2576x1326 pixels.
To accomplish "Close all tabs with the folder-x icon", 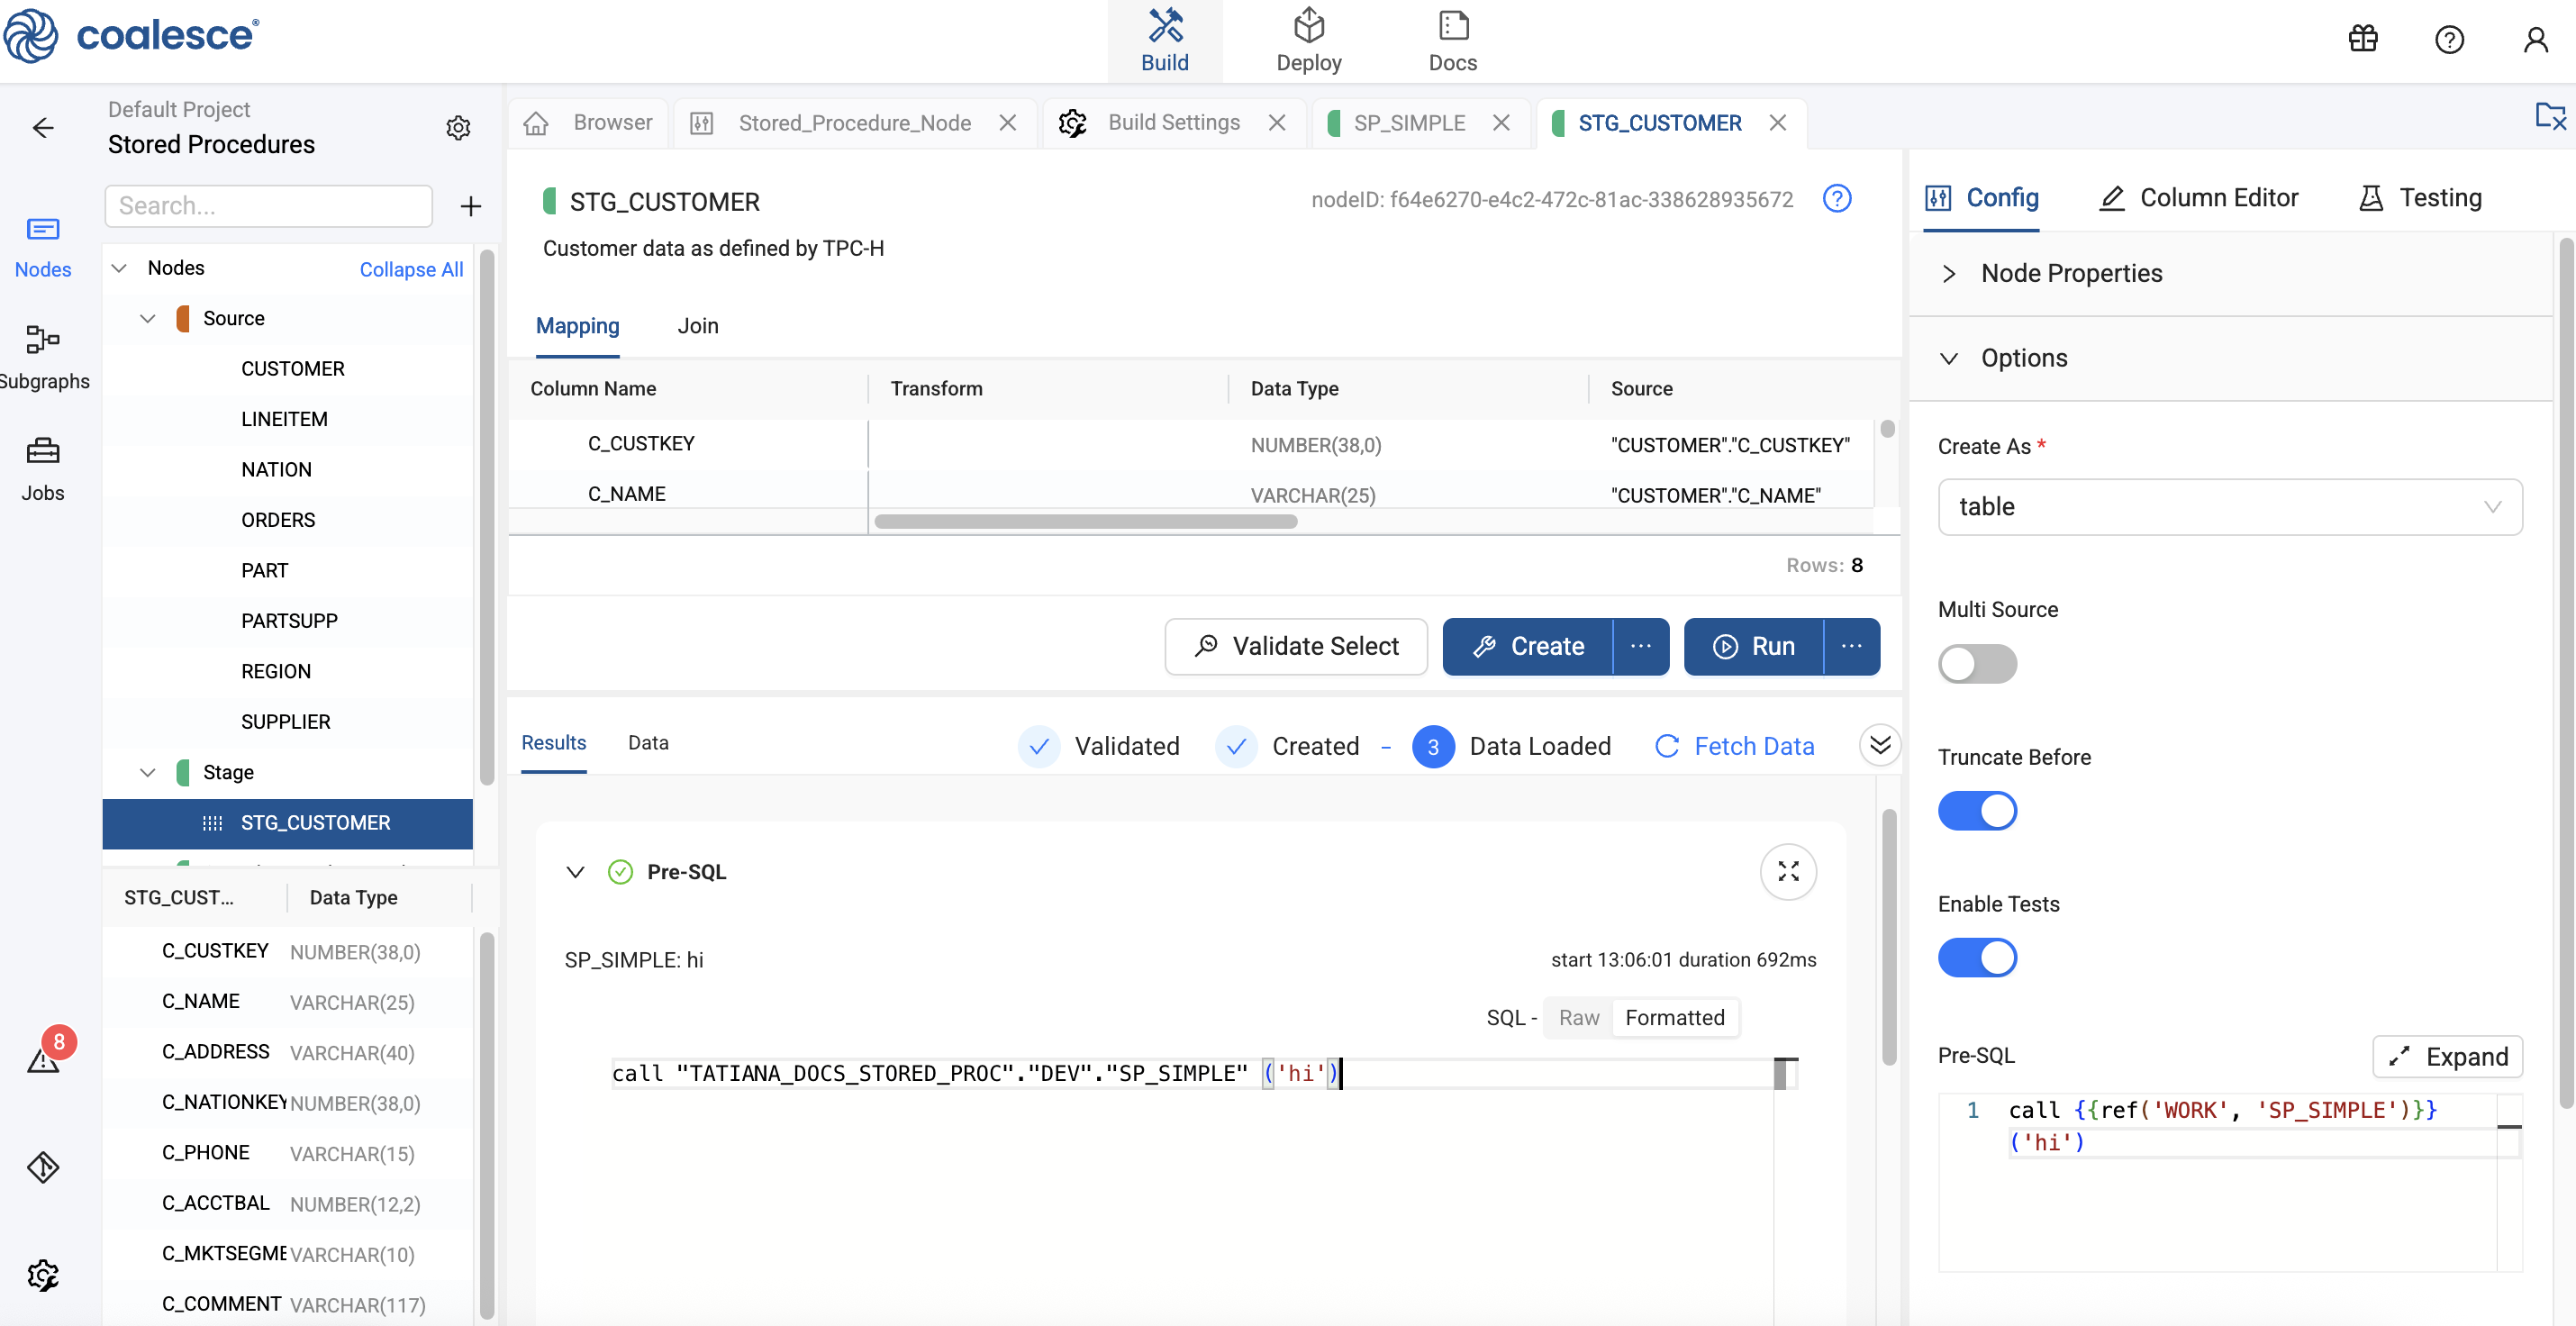I will (2550, 118).
